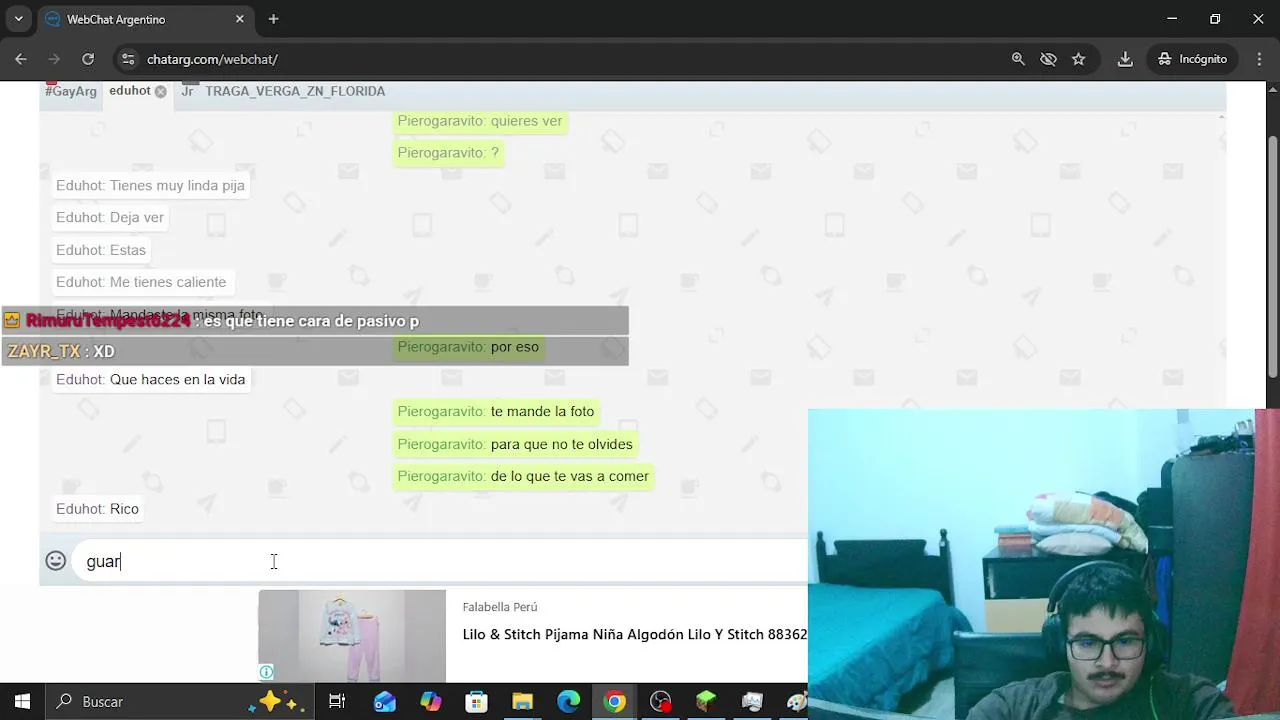Open Copilot from the taskbar
Screen dimensions: 1280x720
pyautogui.click(x=431, y=702)
